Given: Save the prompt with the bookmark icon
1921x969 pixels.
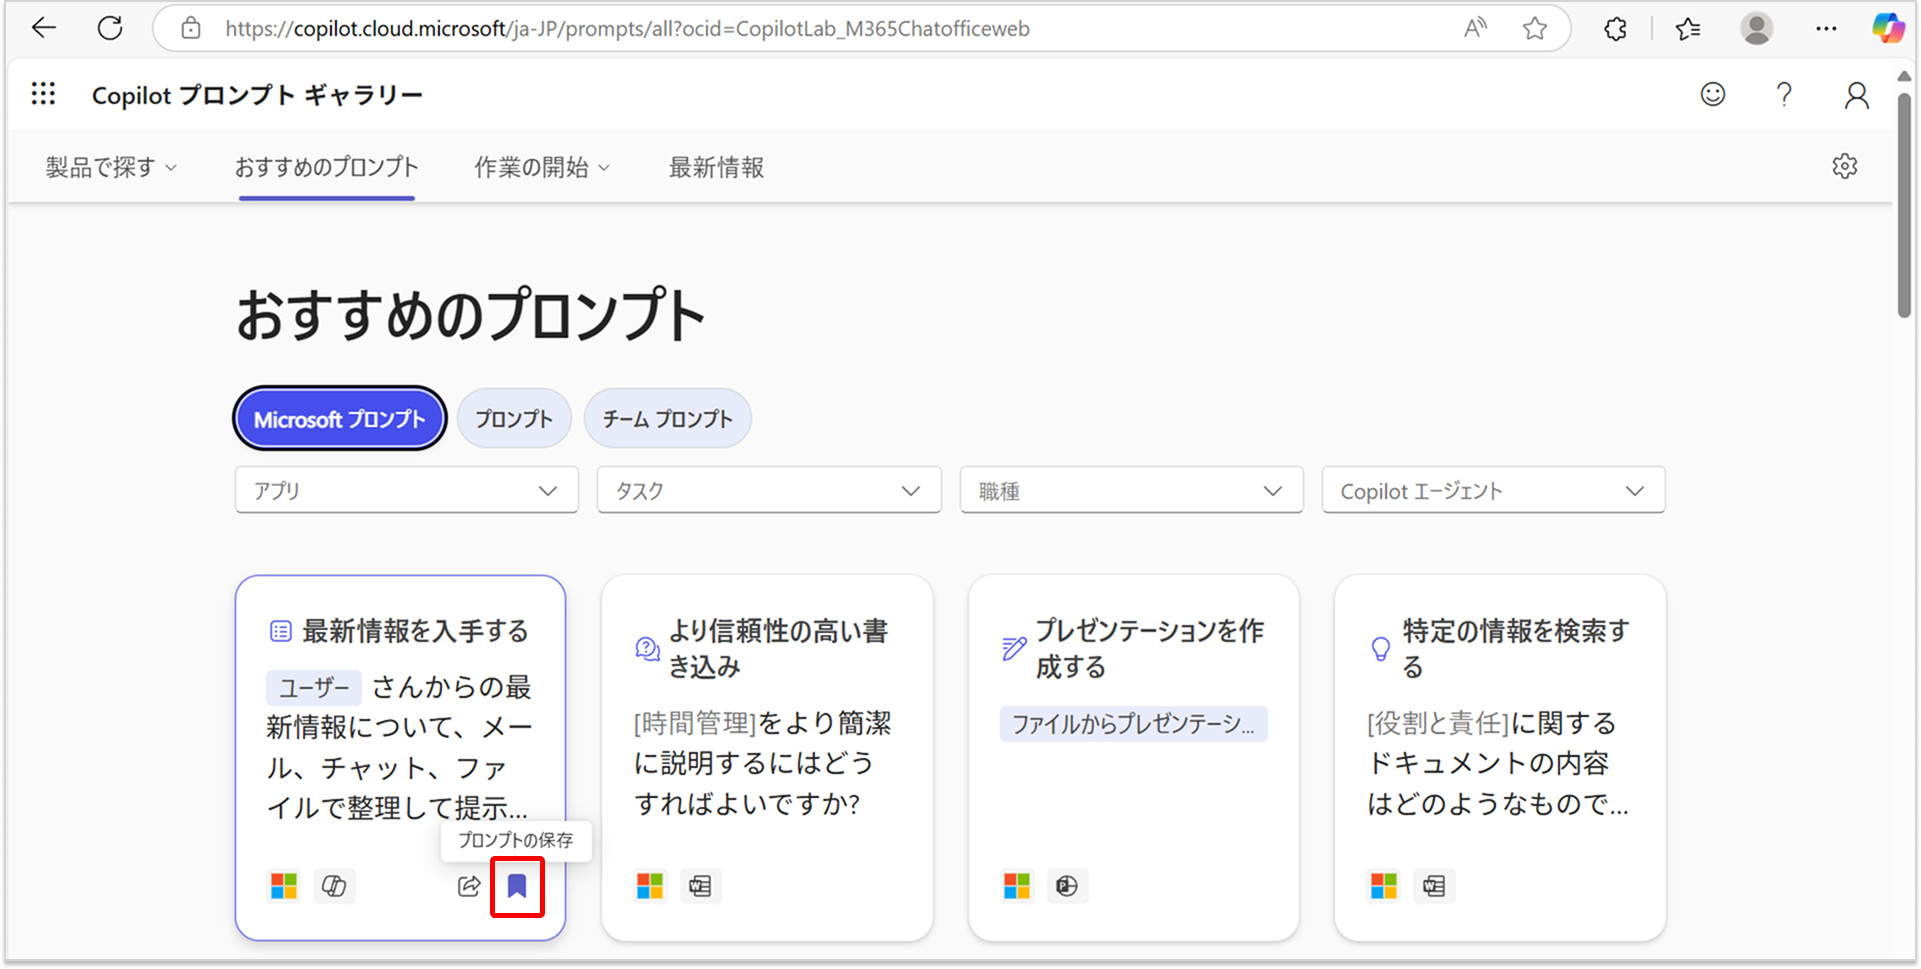Looking at the screenshot, I should pyautogui.click(x=517, y=885).
